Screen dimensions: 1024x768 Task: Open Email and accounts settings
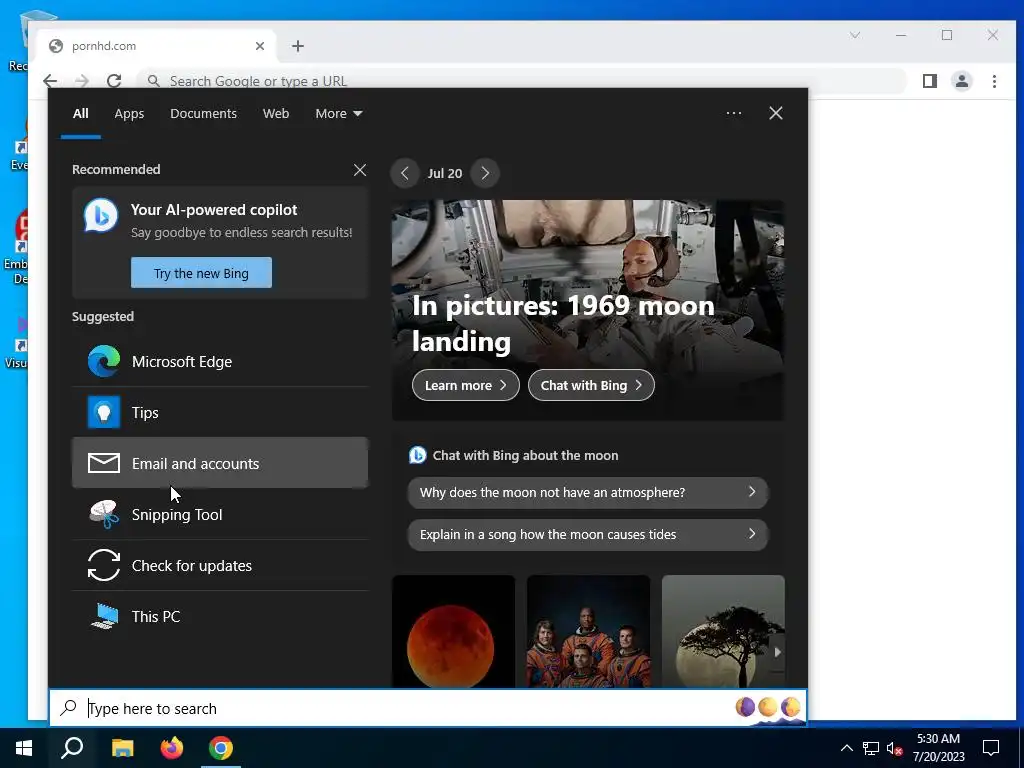coord(220,463)
